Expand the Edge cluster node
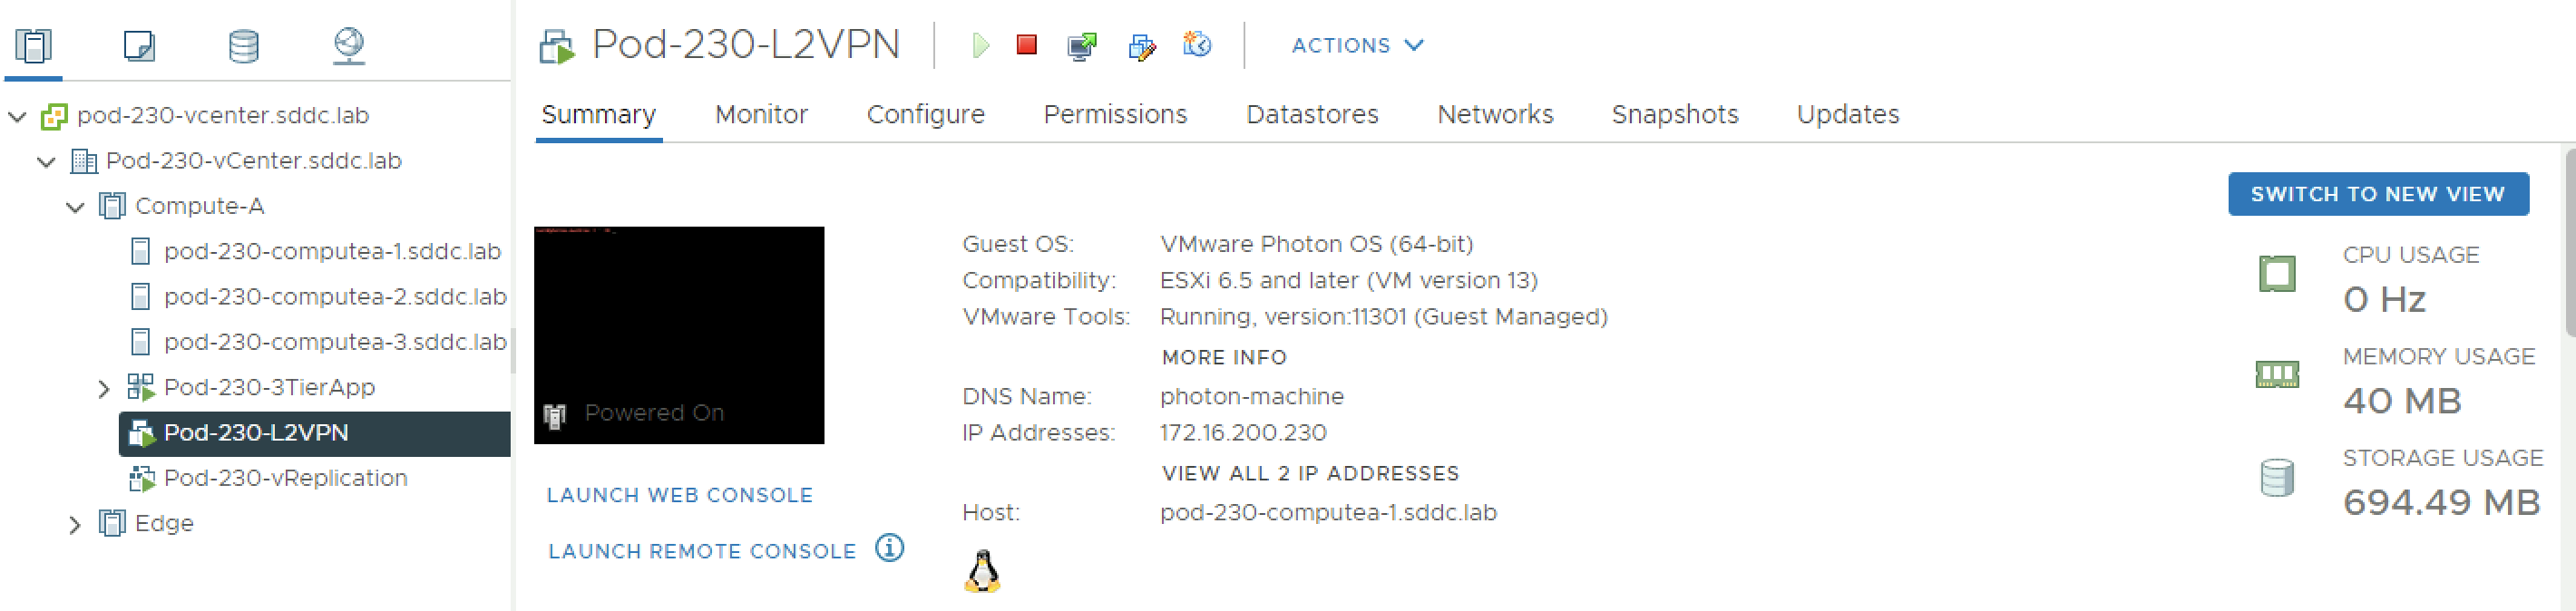This screenshot has width=2576, height=611. (x=75, y=524)
